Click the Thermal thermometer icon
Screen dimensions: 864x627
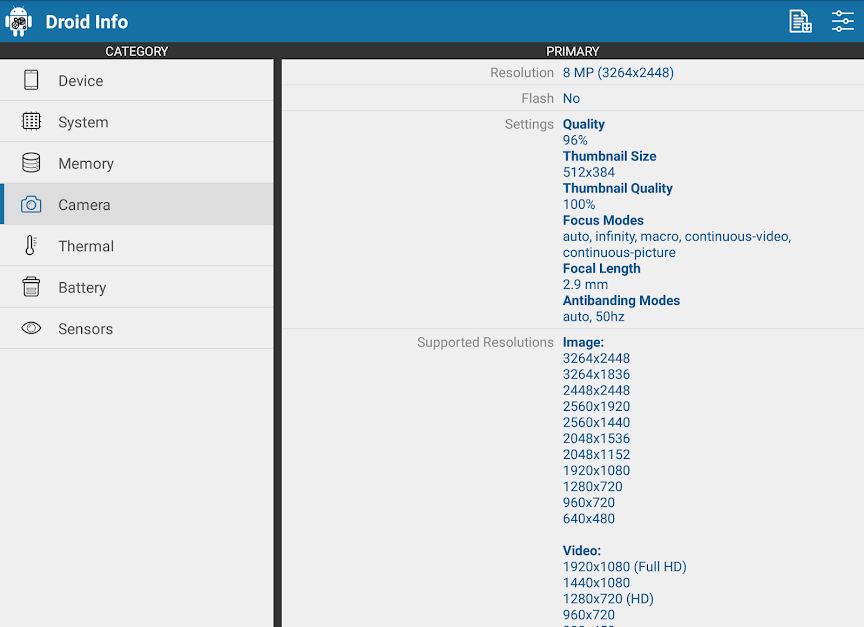pyautogui.click(x=31, y=245)
